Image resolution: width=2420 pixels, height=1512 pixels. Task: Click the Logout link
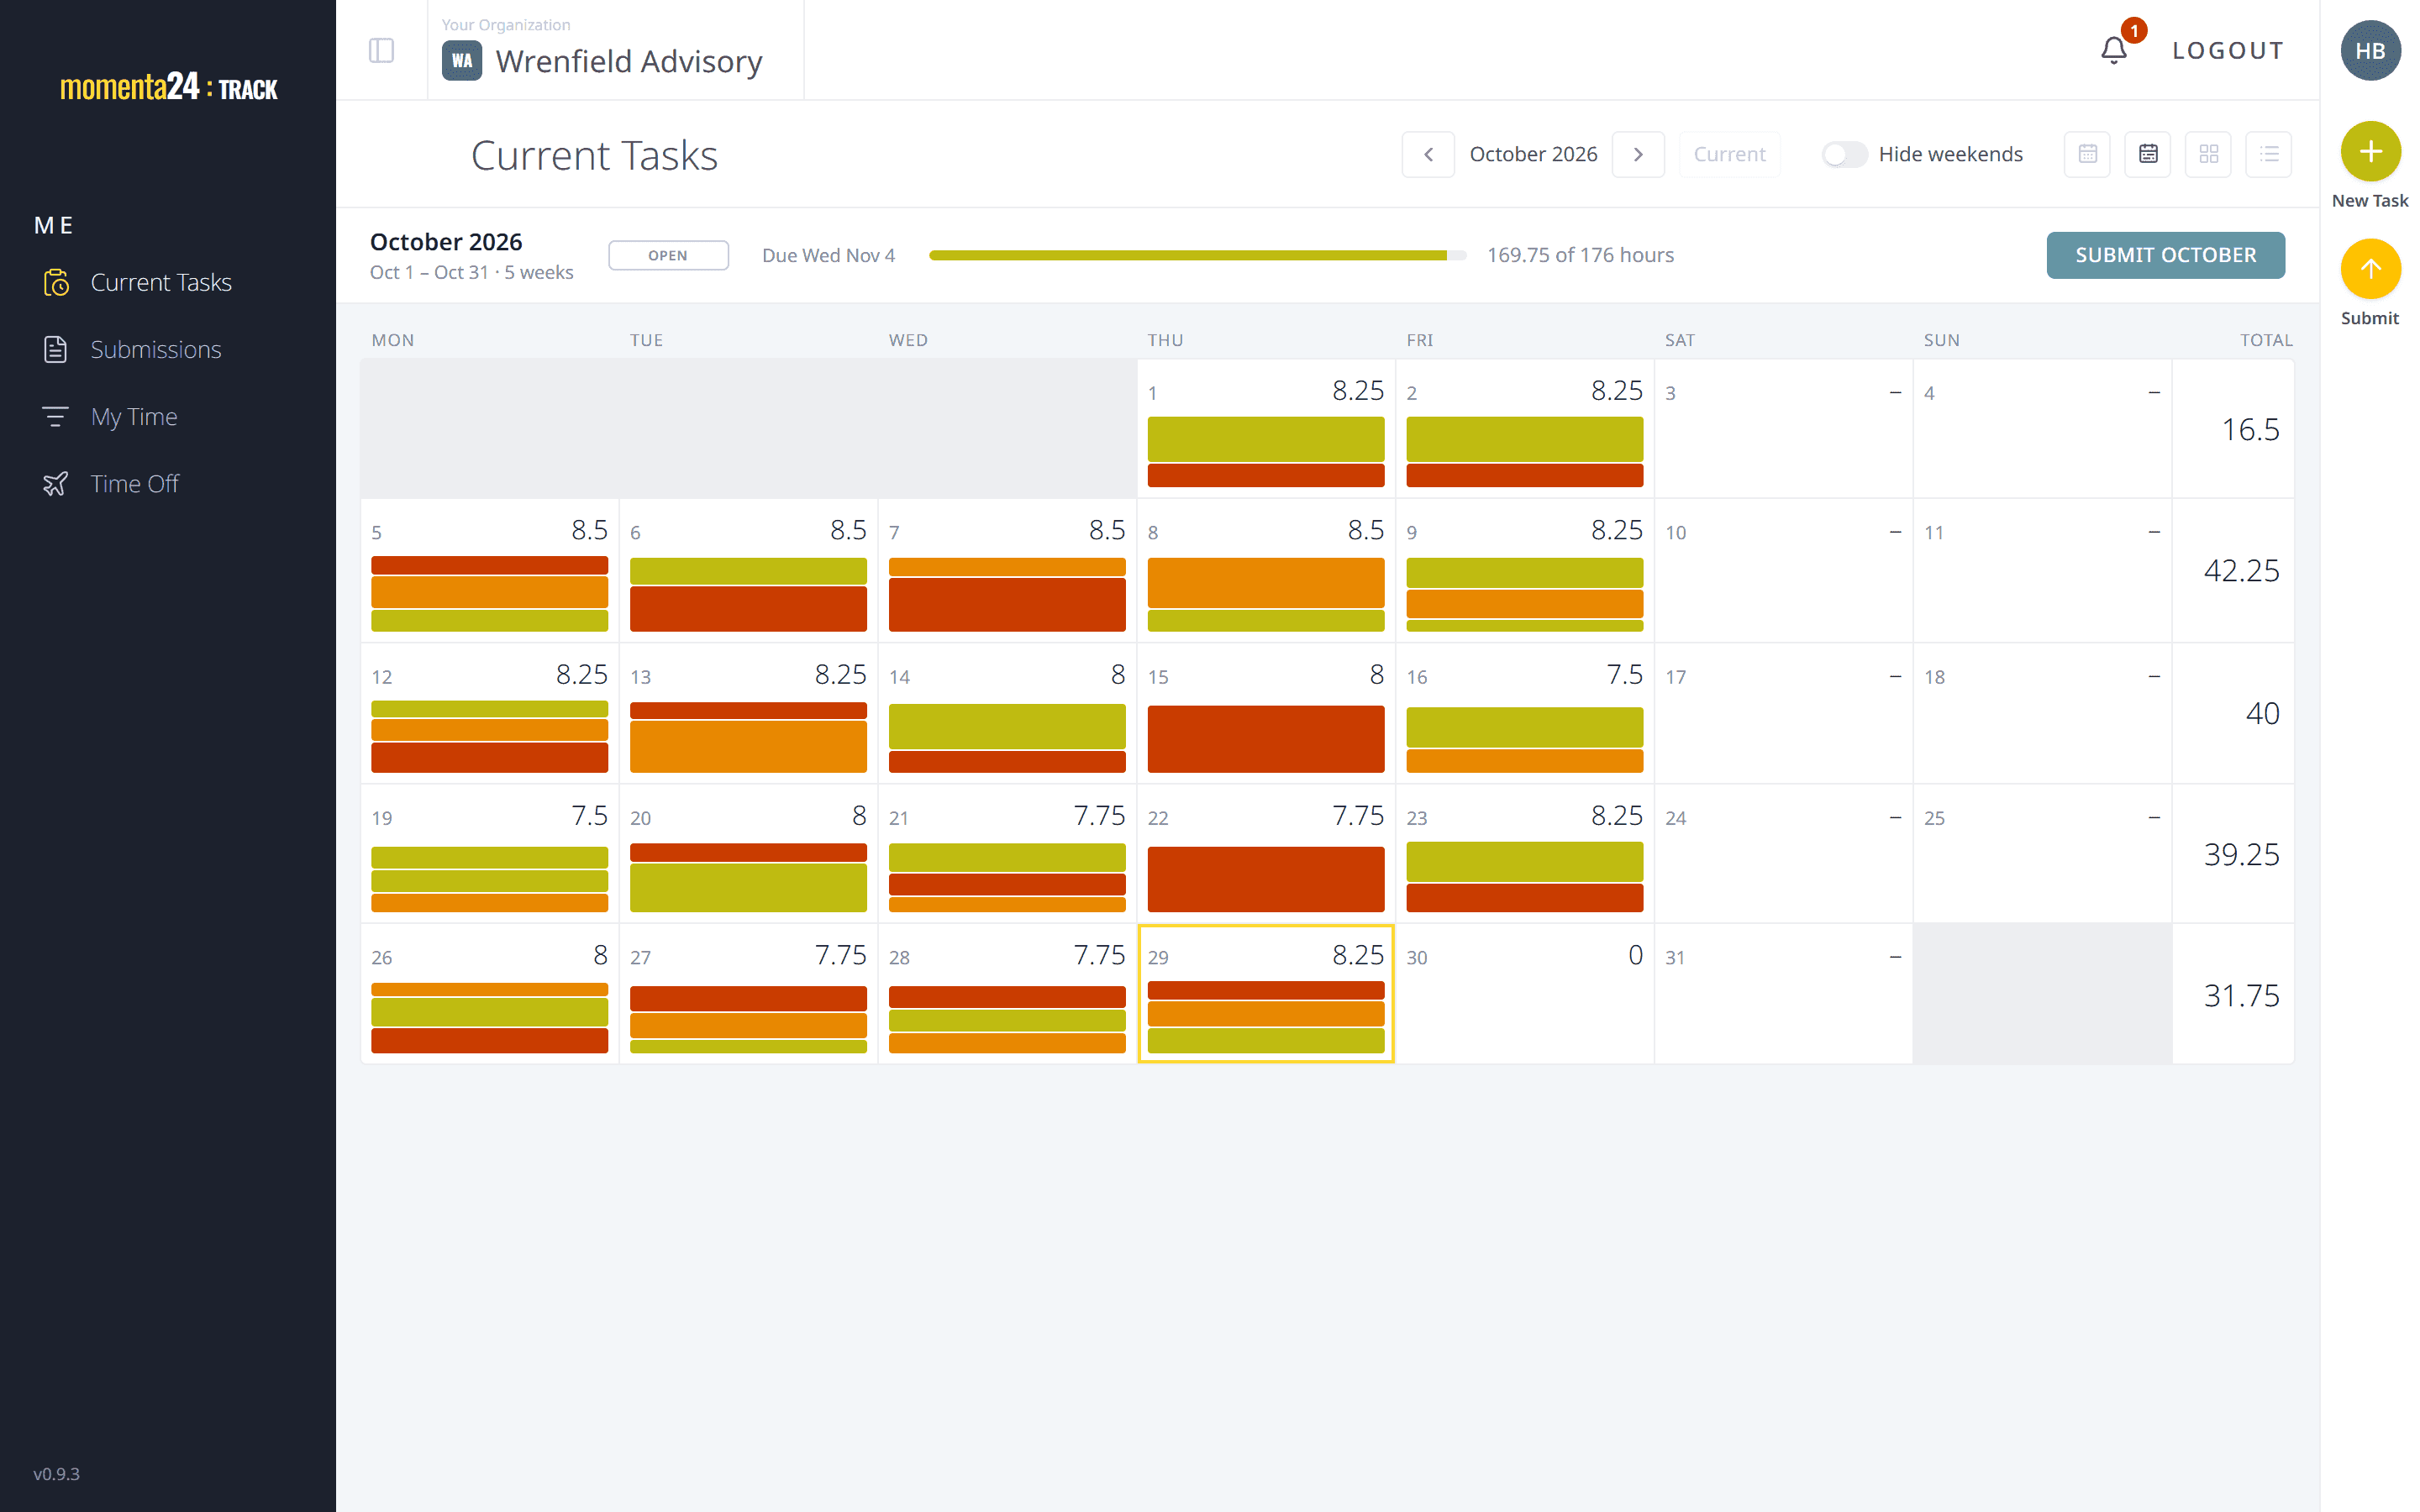point(2228,50)
